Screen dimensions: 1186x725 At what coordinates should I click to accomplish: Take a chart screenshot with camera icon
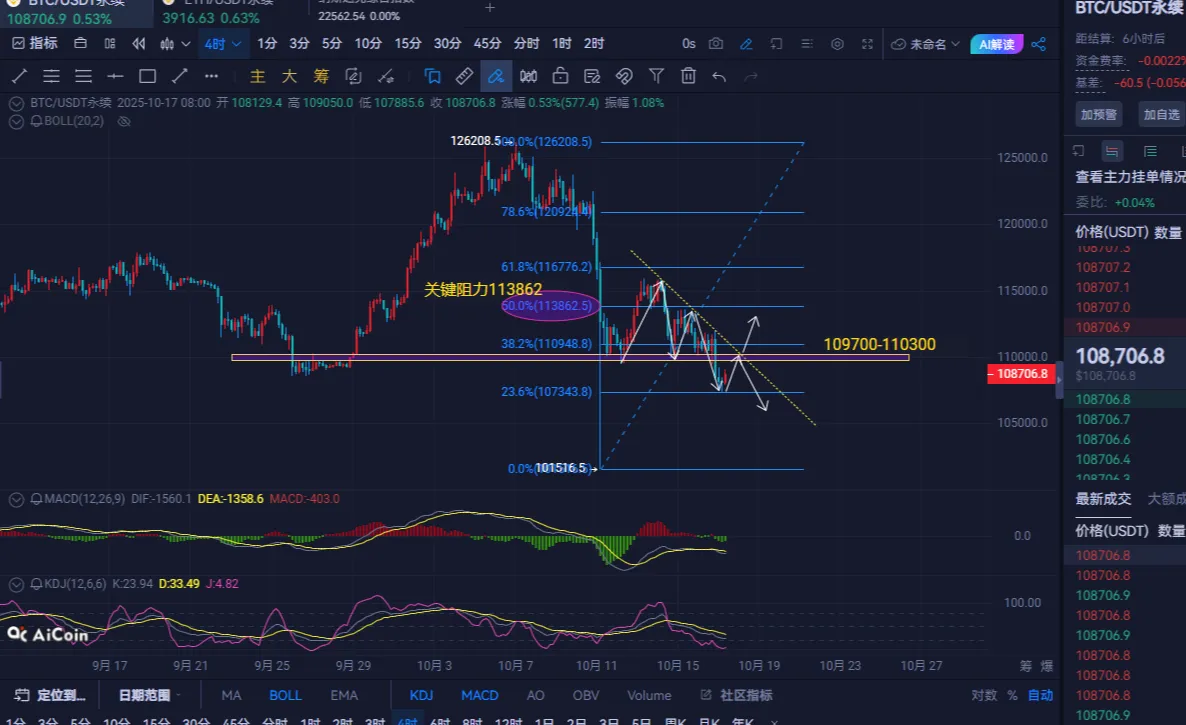(x=716, y=44)
